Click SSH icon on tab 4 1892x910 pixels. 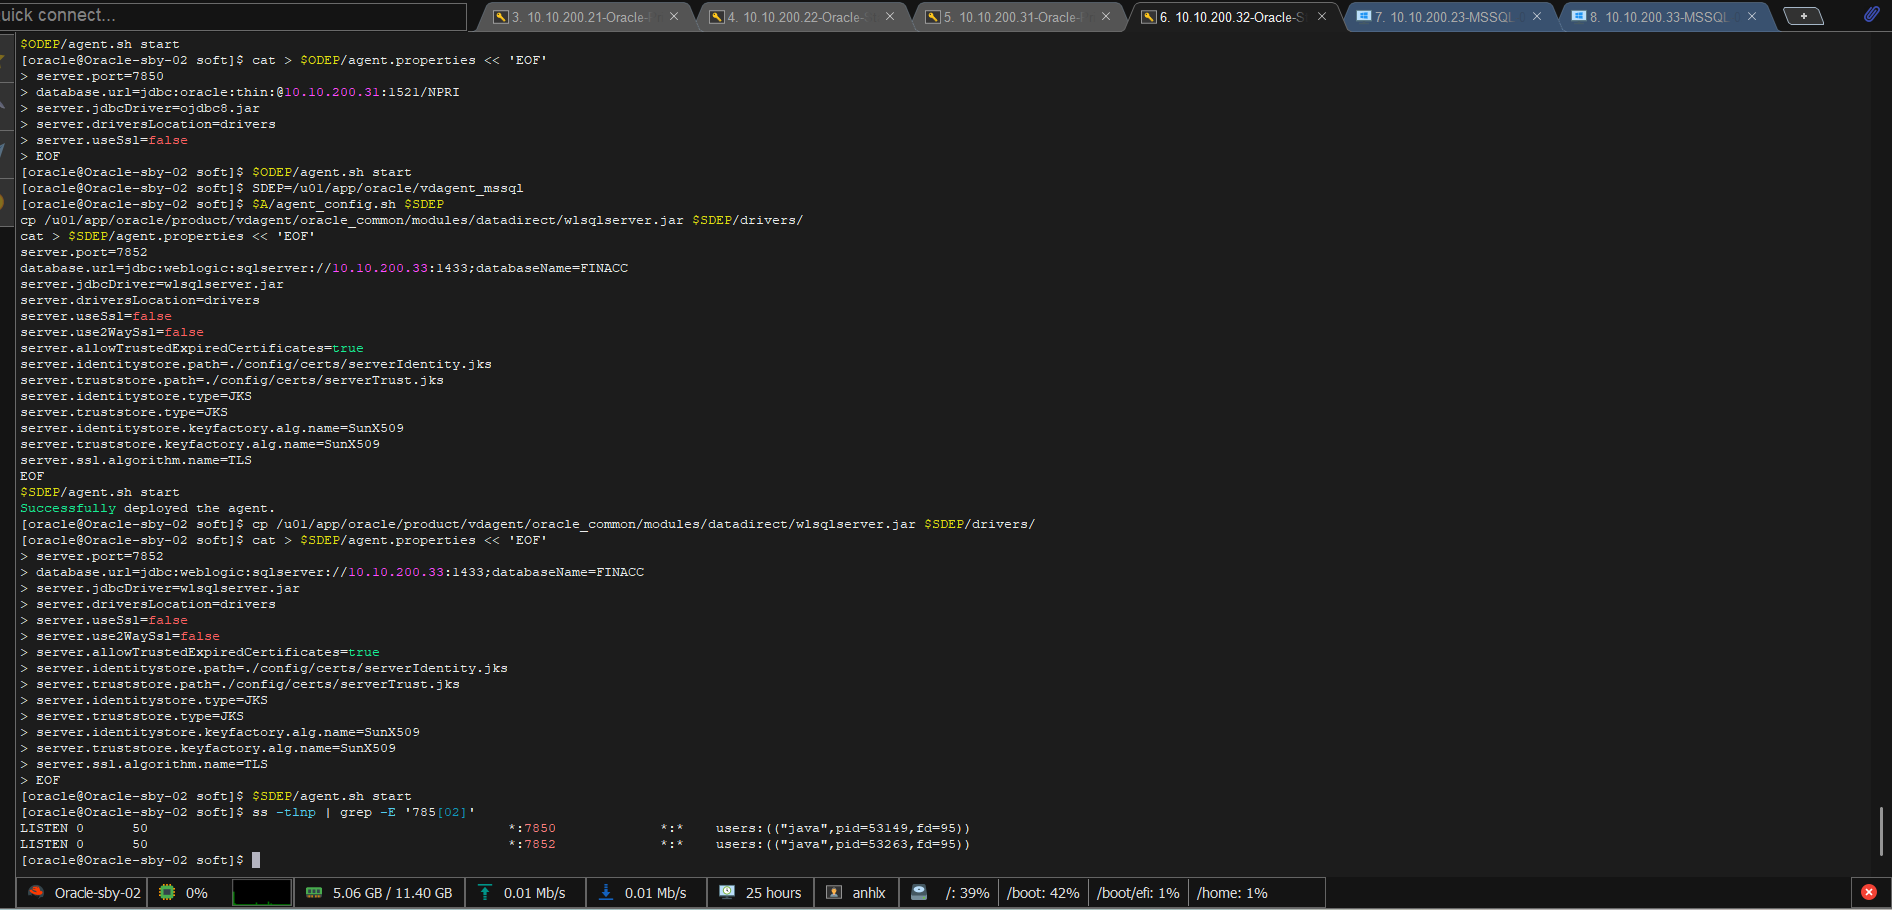717,17
